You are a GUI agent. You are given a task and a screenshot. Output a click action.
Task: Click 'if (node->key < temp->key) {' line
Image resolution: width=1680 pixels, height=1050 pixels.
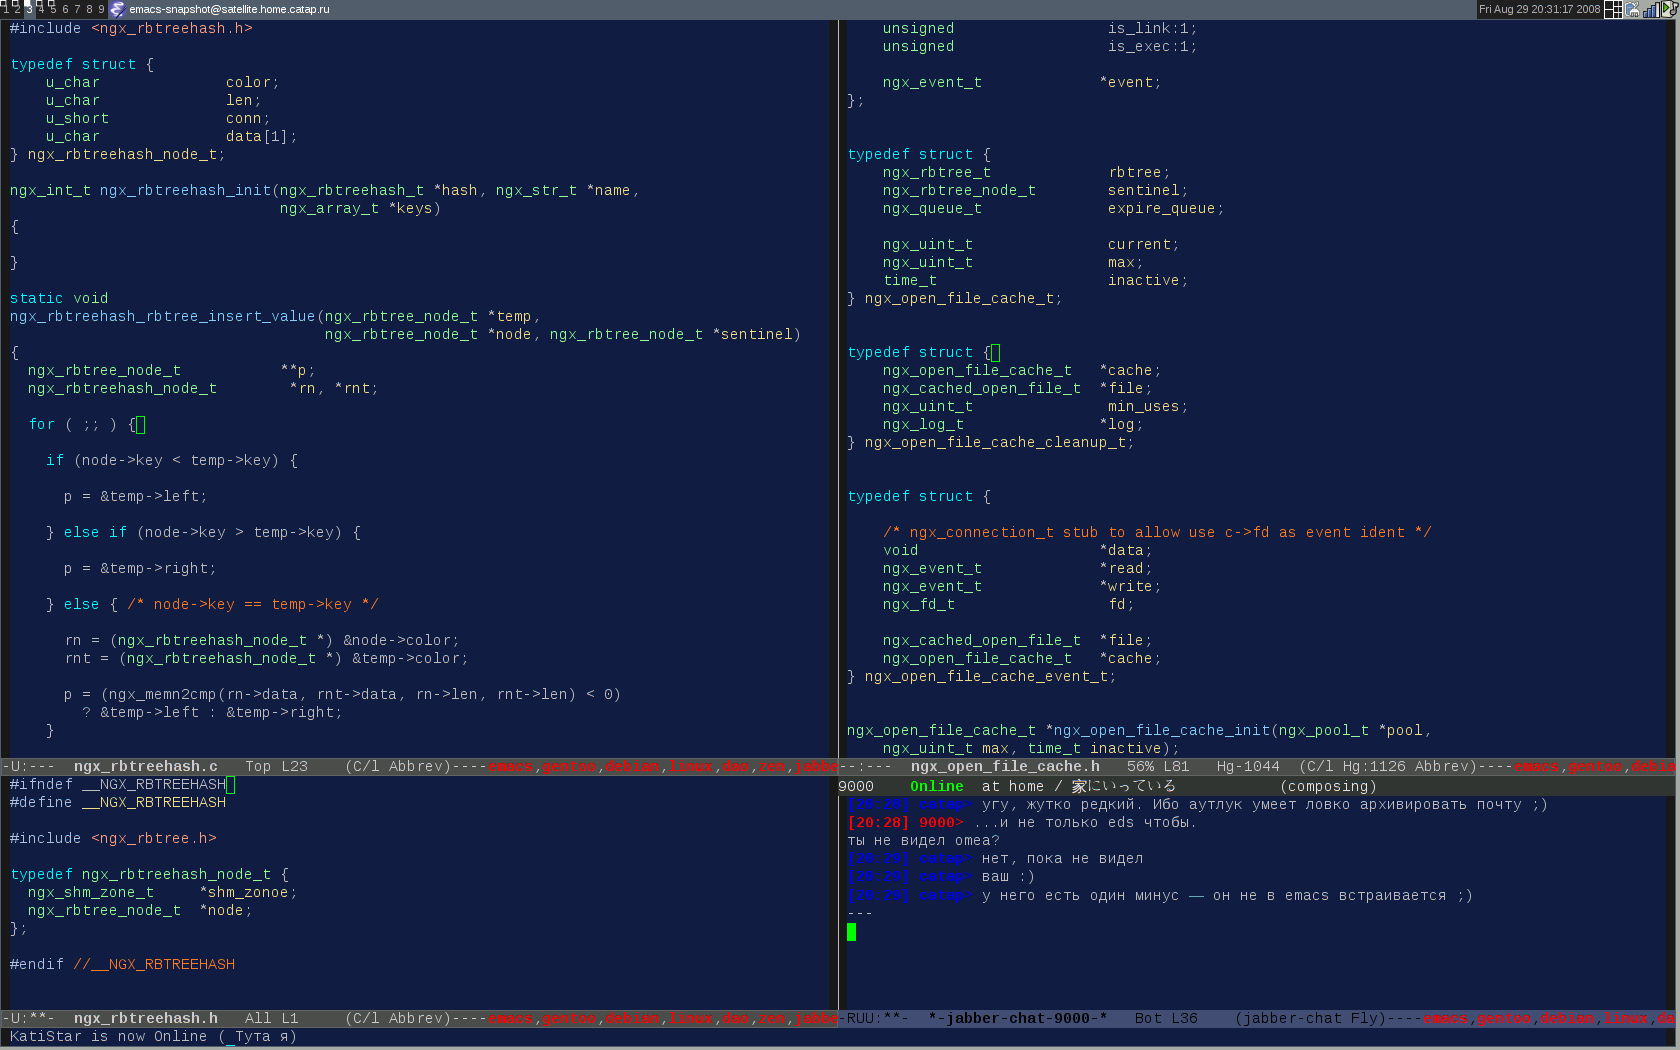(x=172, y=461)
